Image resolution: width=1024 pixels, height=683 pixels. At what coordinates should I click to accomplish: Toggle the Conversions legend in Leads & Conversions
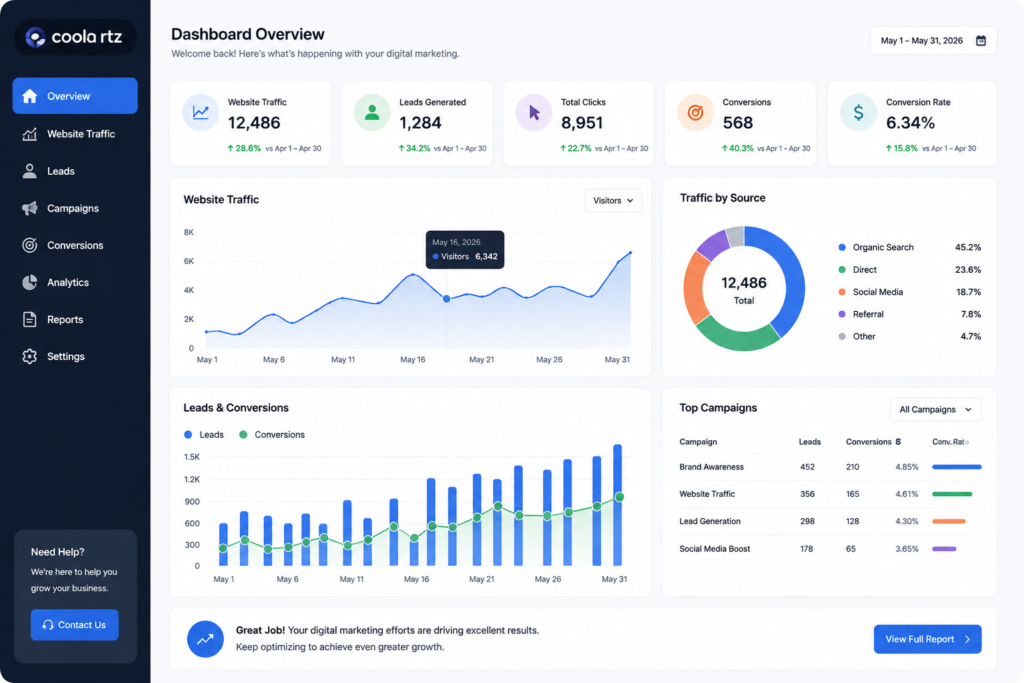point(272,435)
